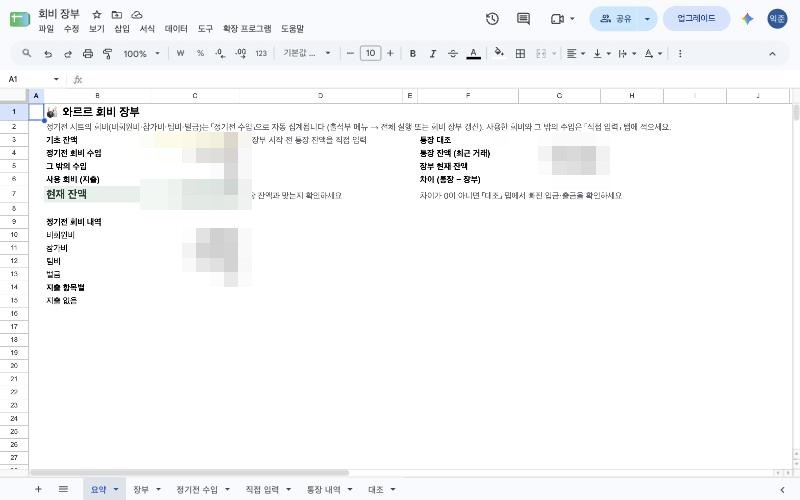
Task: Toggle strikethrough formatting
Action: 453,53
